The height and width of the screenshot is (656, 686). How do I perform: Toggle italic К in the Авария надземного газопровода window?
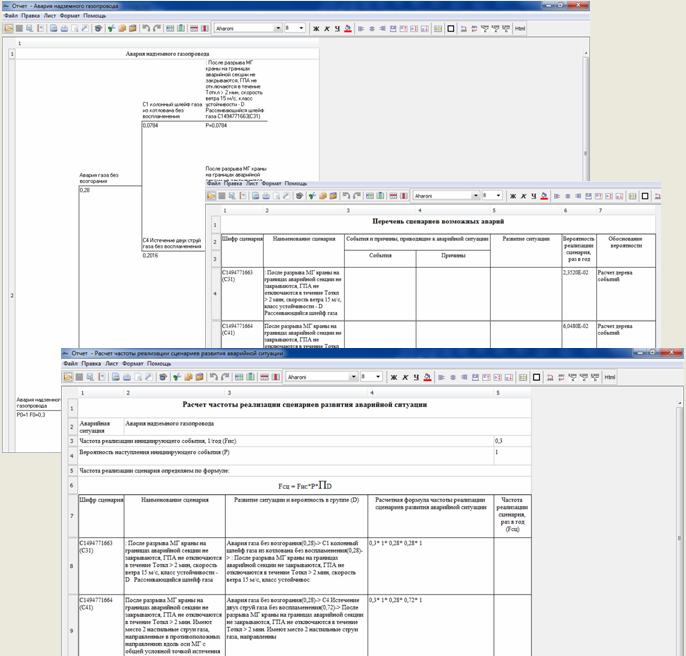[326, 29]
